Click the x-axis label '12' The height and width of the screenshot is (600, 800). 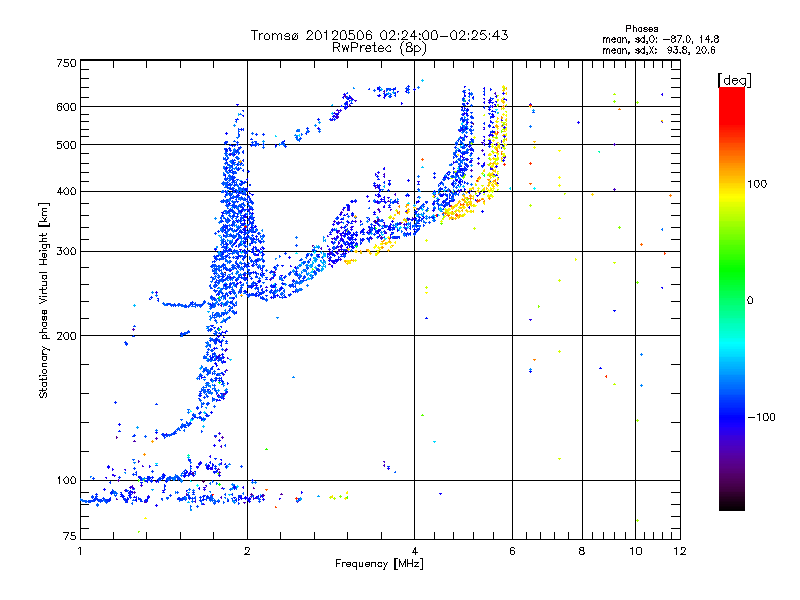tap(680, 551)
